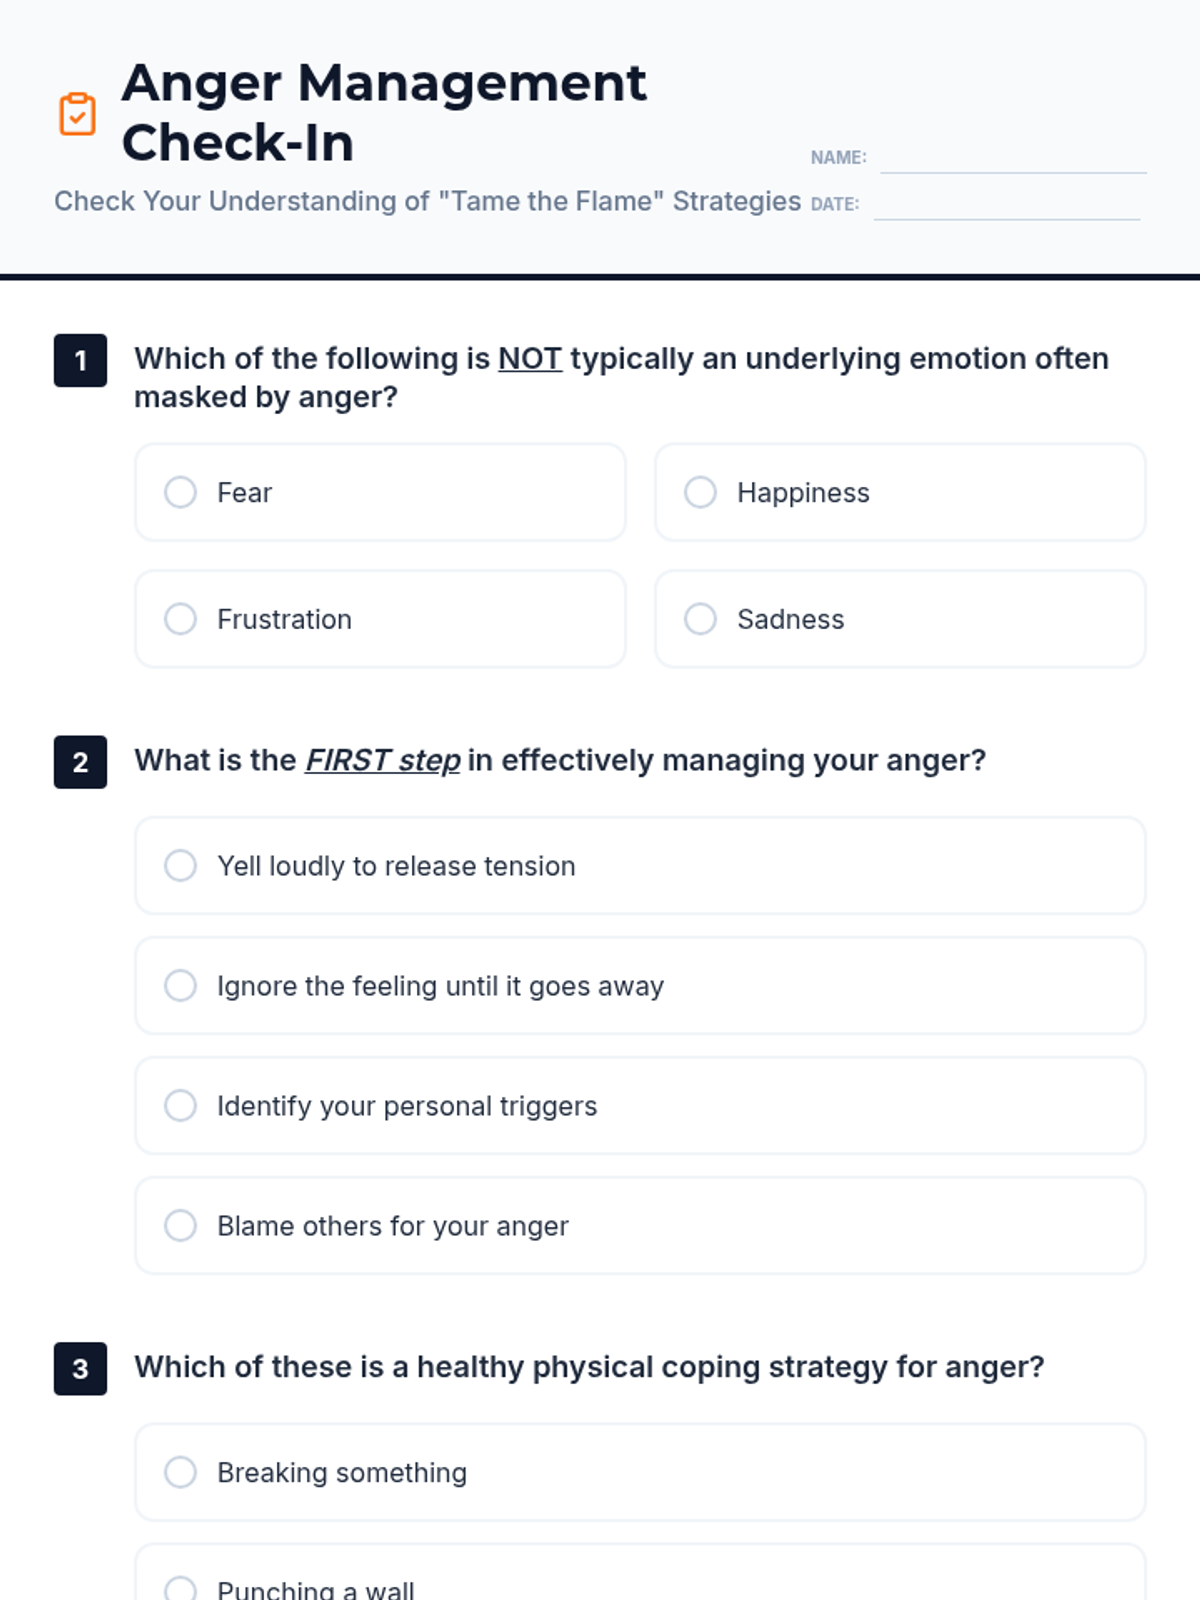
Task: Click the Name input line
Action: pos(1012,160)
